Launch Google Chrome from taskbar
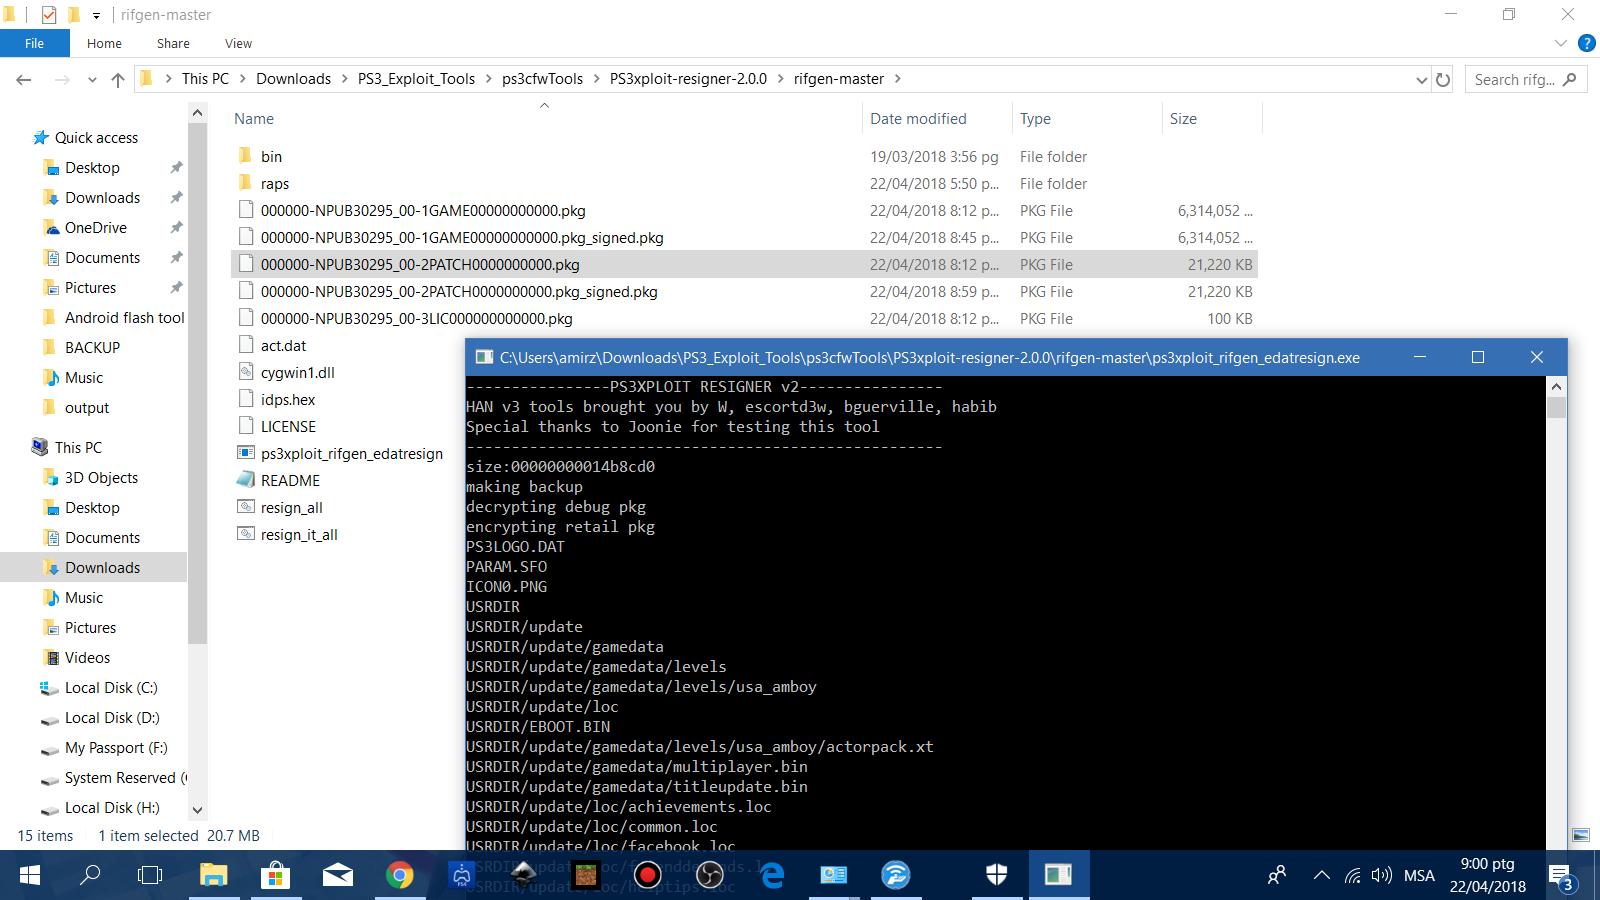 [400, 875]
